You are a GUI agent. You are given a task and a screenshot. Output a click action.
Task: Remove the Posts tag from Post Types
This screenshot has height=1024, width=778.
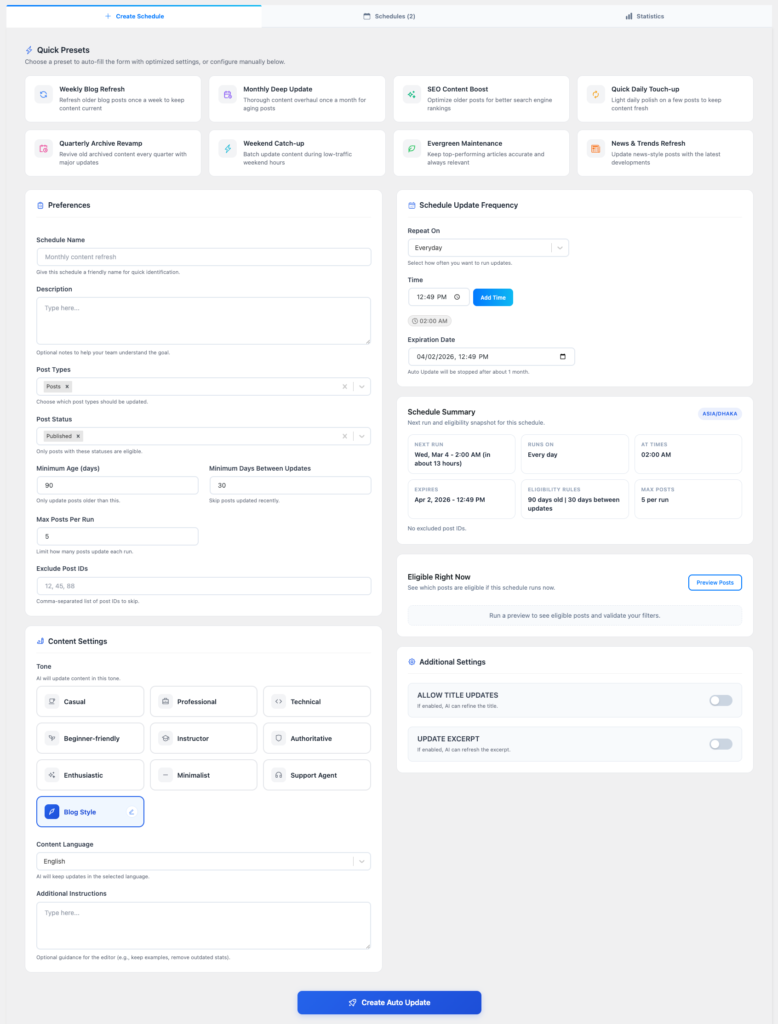(68, 386)
